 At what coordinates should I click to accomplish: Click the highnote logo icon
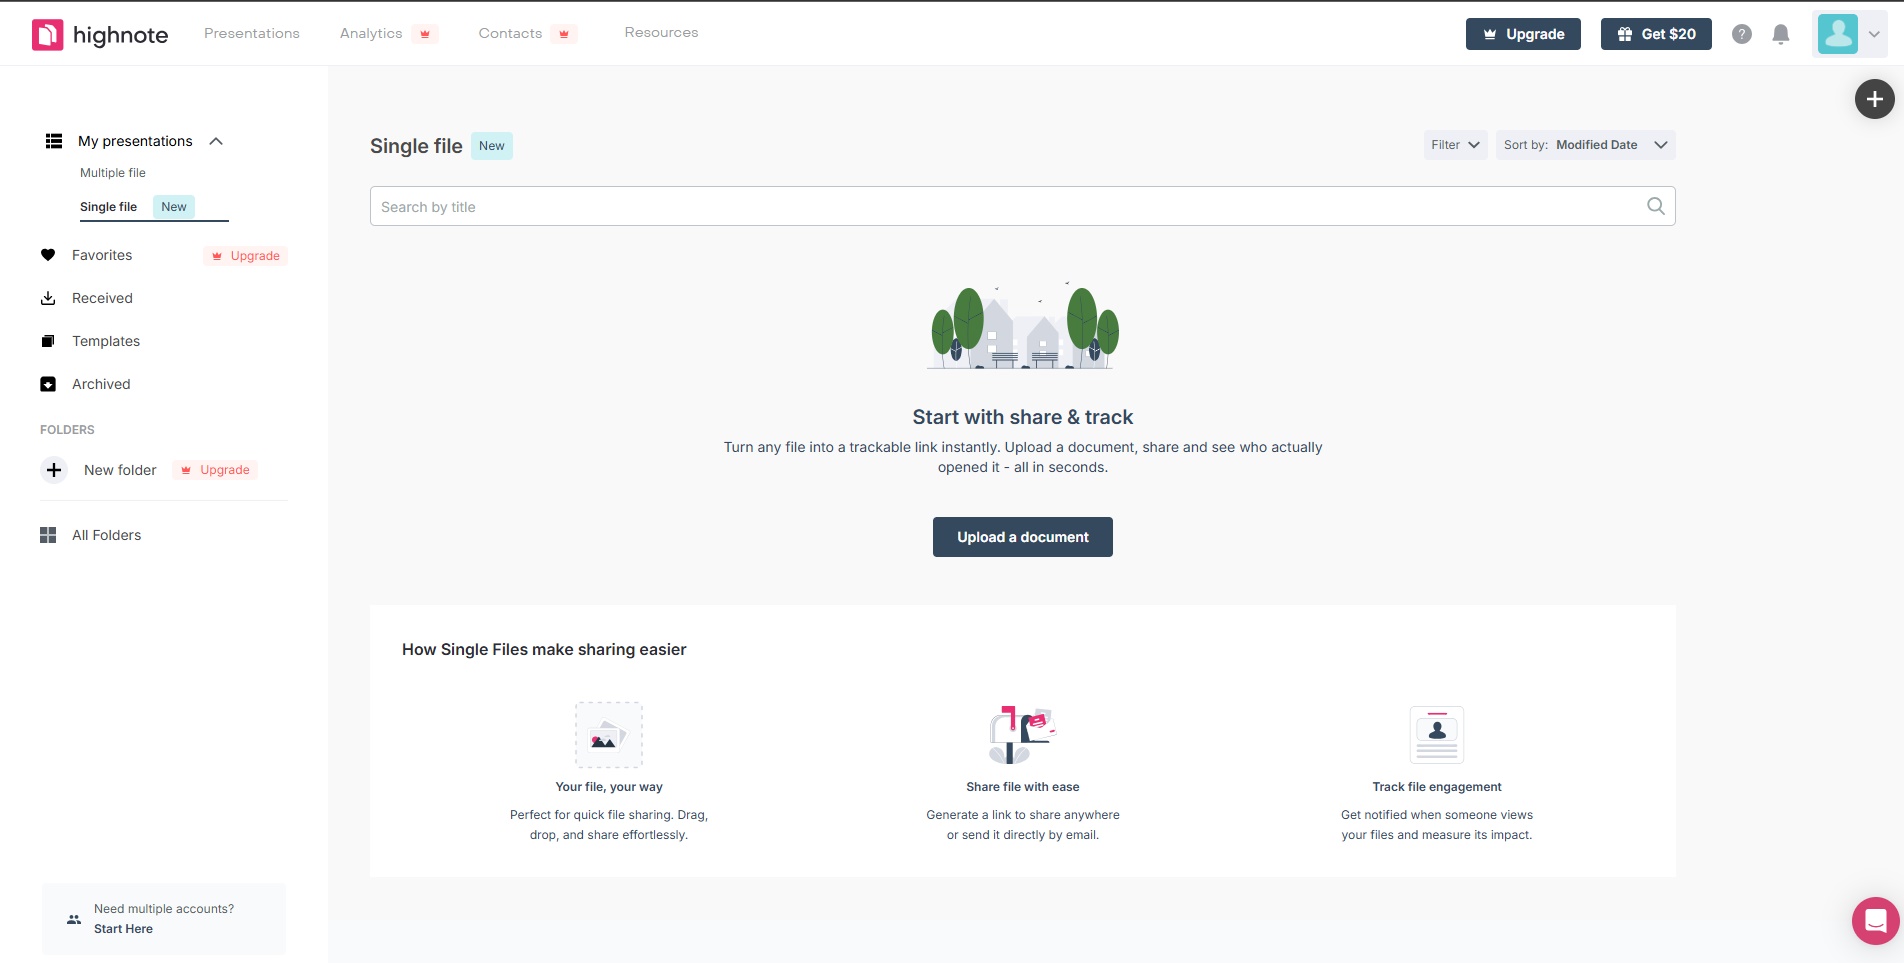(47, 35)
